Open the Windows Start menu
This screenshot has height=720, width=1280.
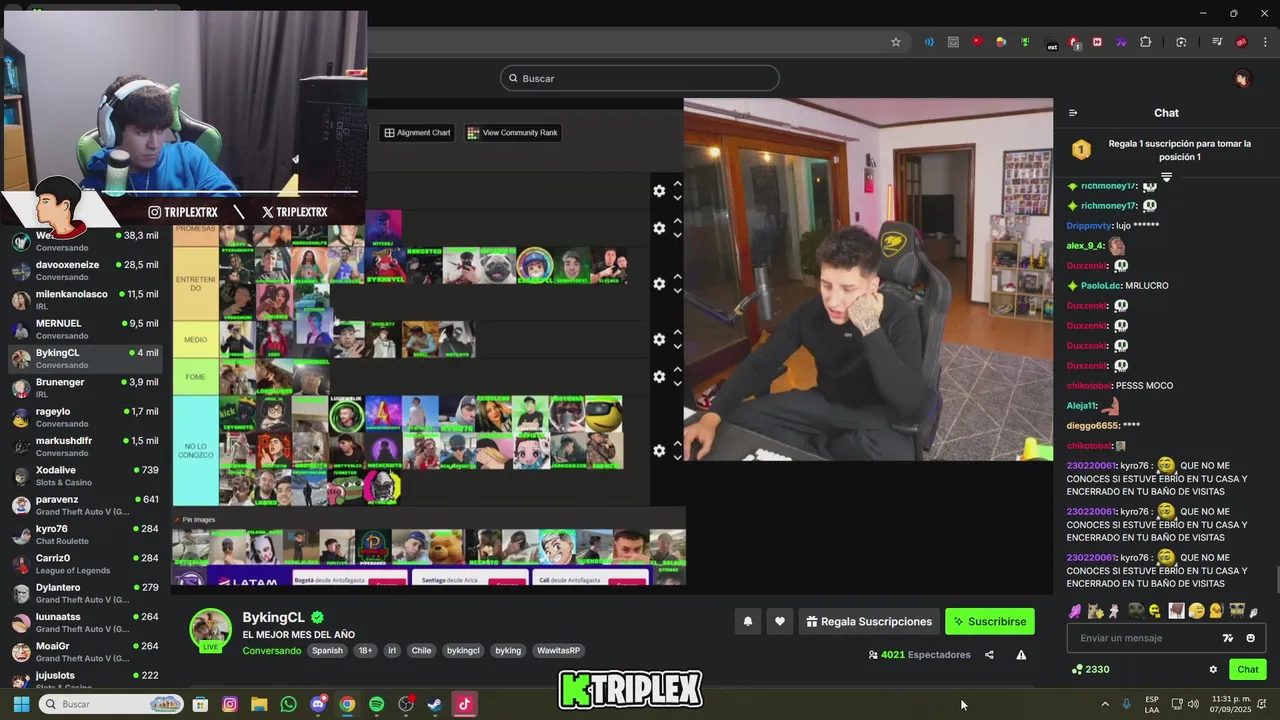click(x=21, y=704)
